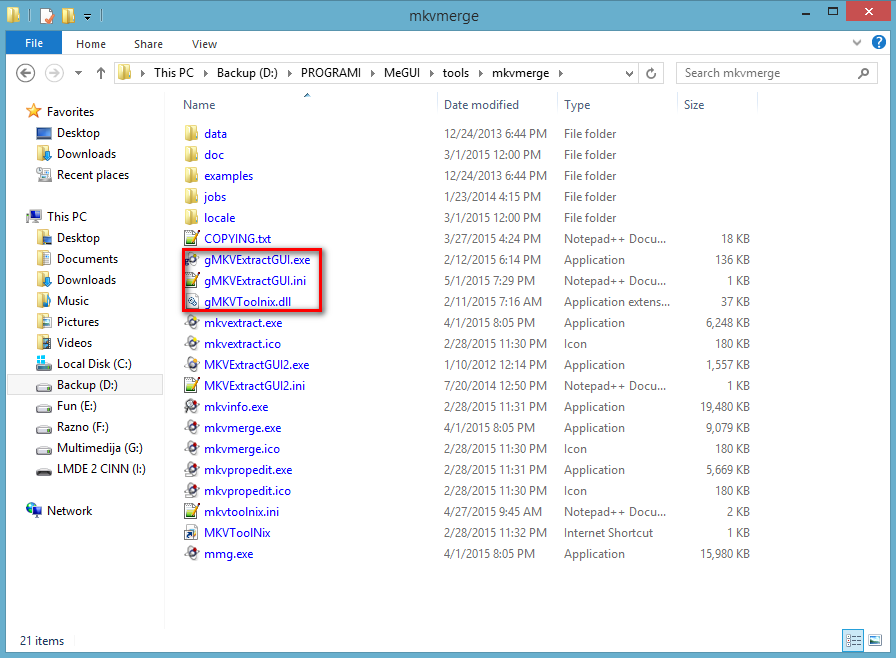Select Local Disk (C:) drive
896x658 pixels.
(x=94, y=364)
